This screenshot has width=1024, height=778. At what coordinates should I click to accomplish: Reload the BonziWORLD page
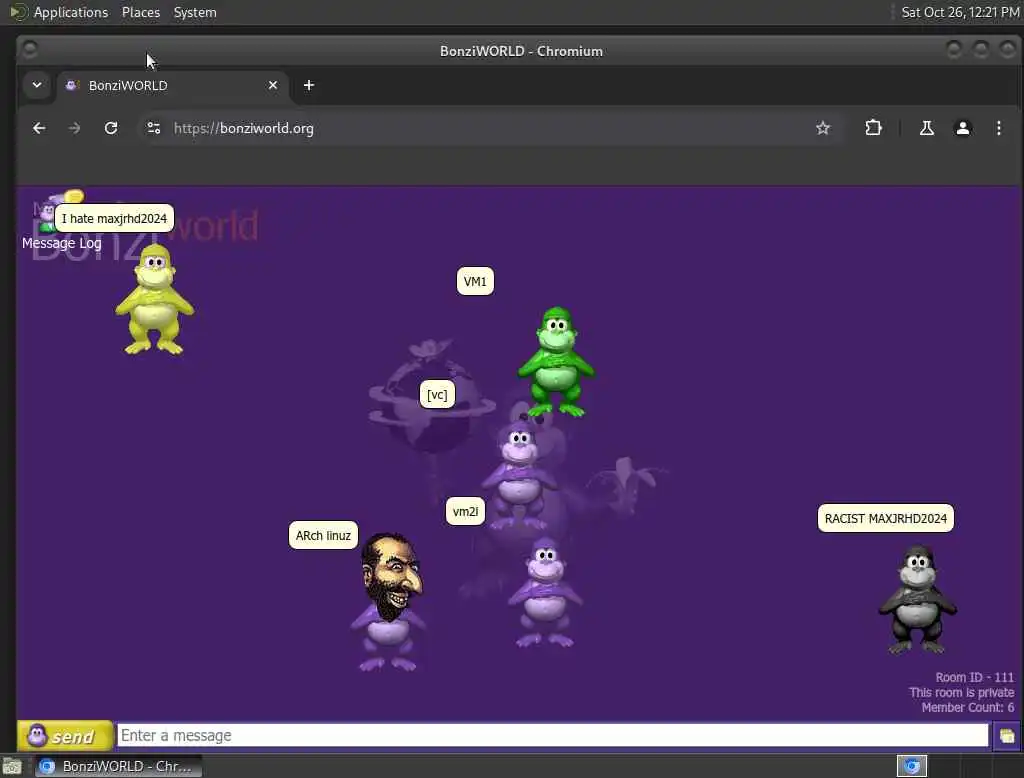(x=111, y=128)
